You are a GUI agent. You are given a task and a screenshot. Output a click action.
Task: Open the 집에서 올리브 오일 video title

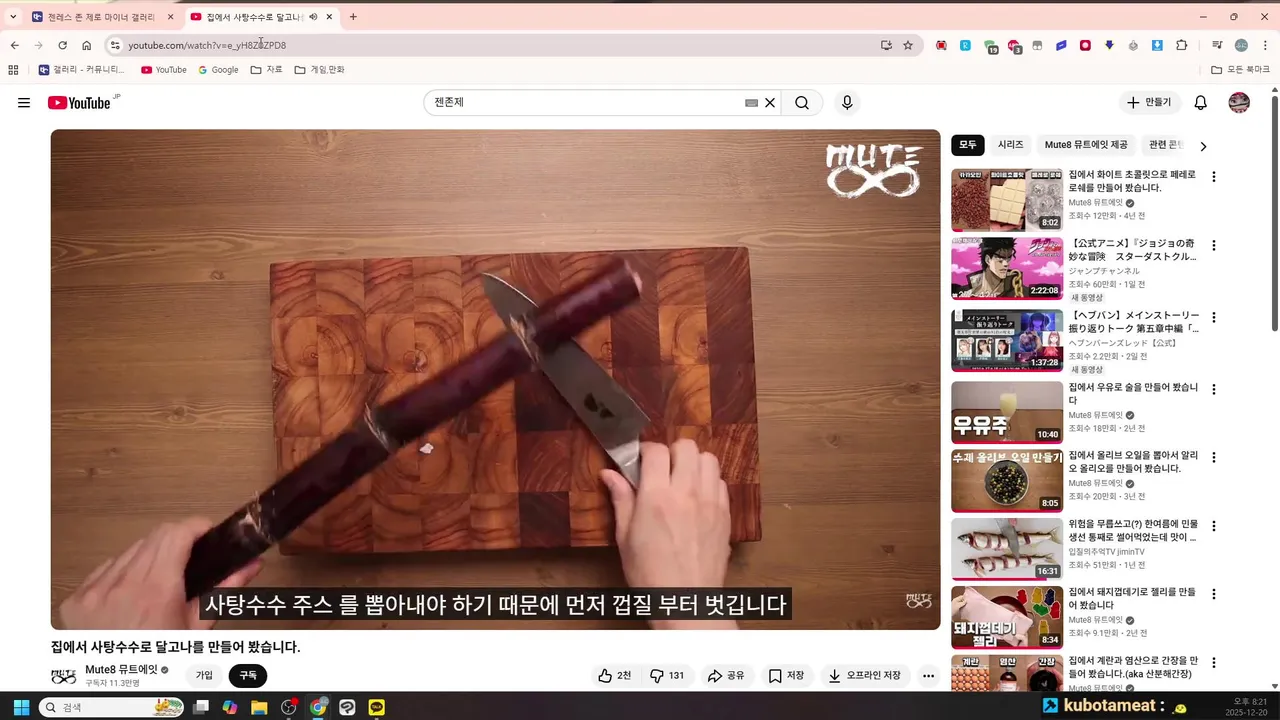pyautogui.click(x=1133, y=462)
